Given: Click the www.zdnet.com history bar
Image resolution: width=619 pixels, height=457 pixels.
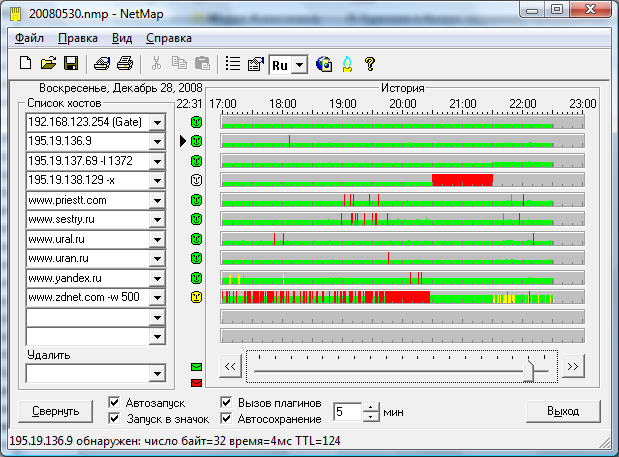Looking at the screenshot, I should click(x=402, y=297).
